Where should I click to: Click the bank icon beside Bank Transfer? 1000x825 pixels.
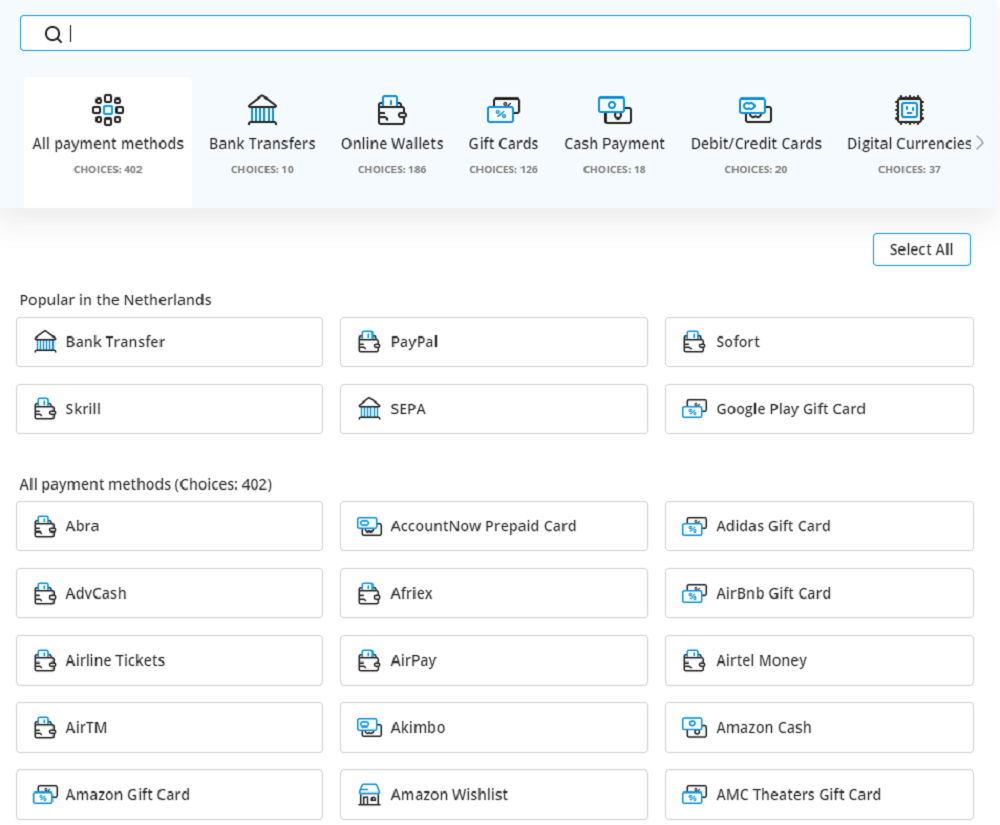point(45,341)
